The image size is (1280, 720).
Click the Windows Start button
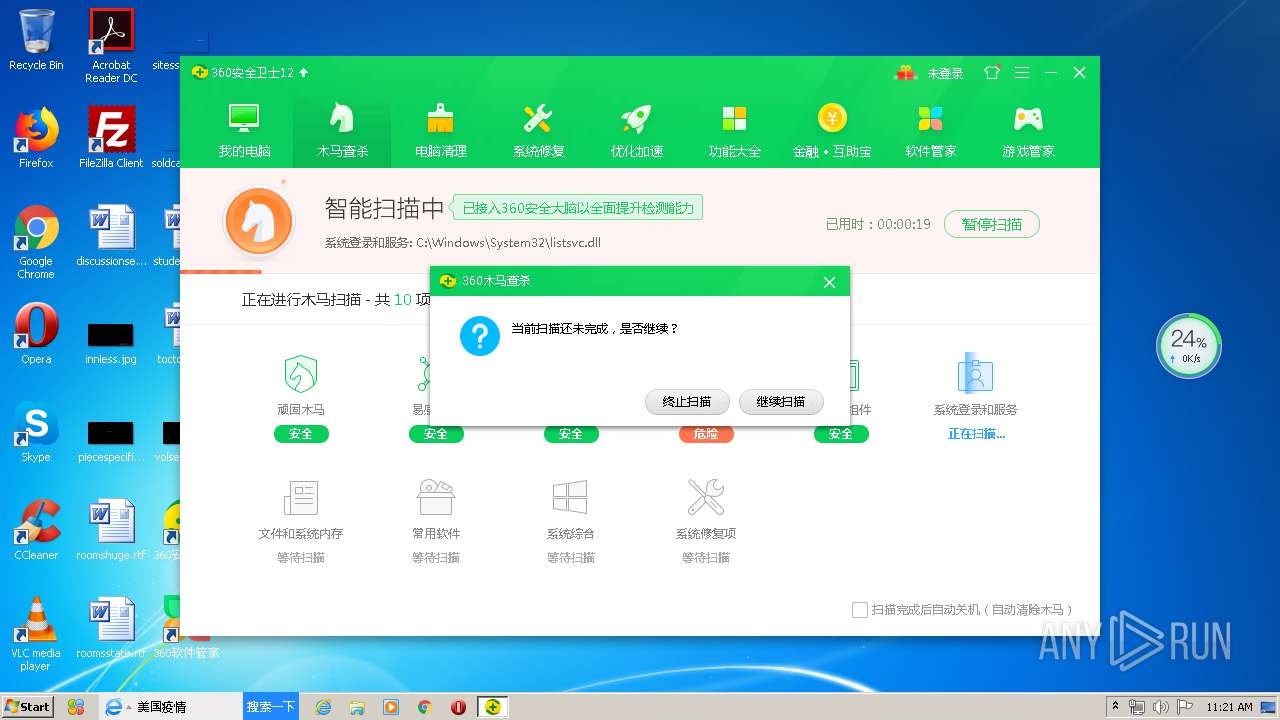click(28, 706)
